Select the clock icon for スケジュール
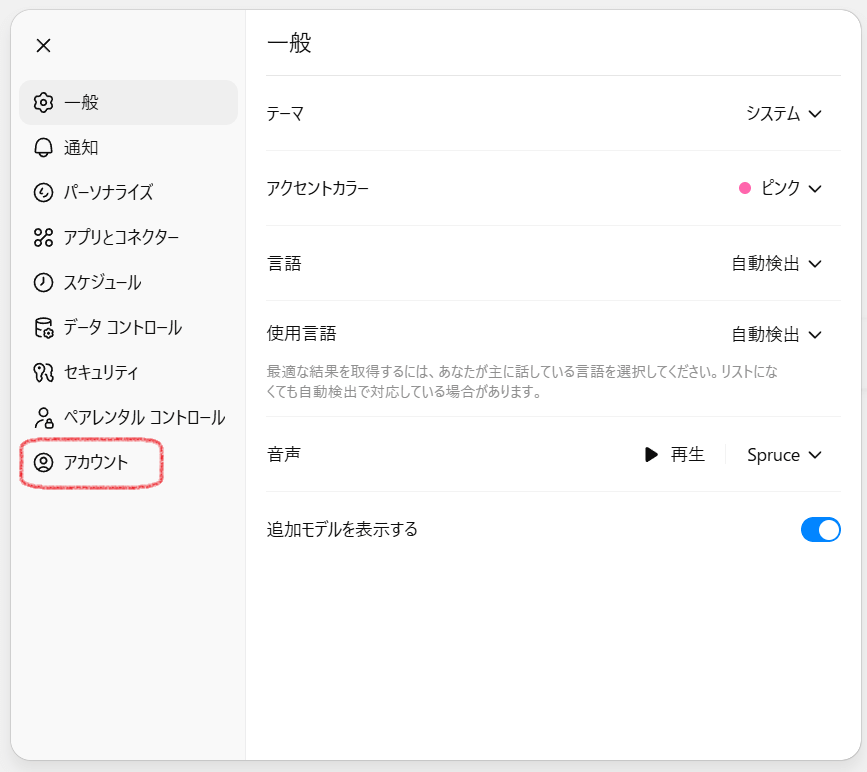Viewport: 867px width, 772px height. [43, 282]
